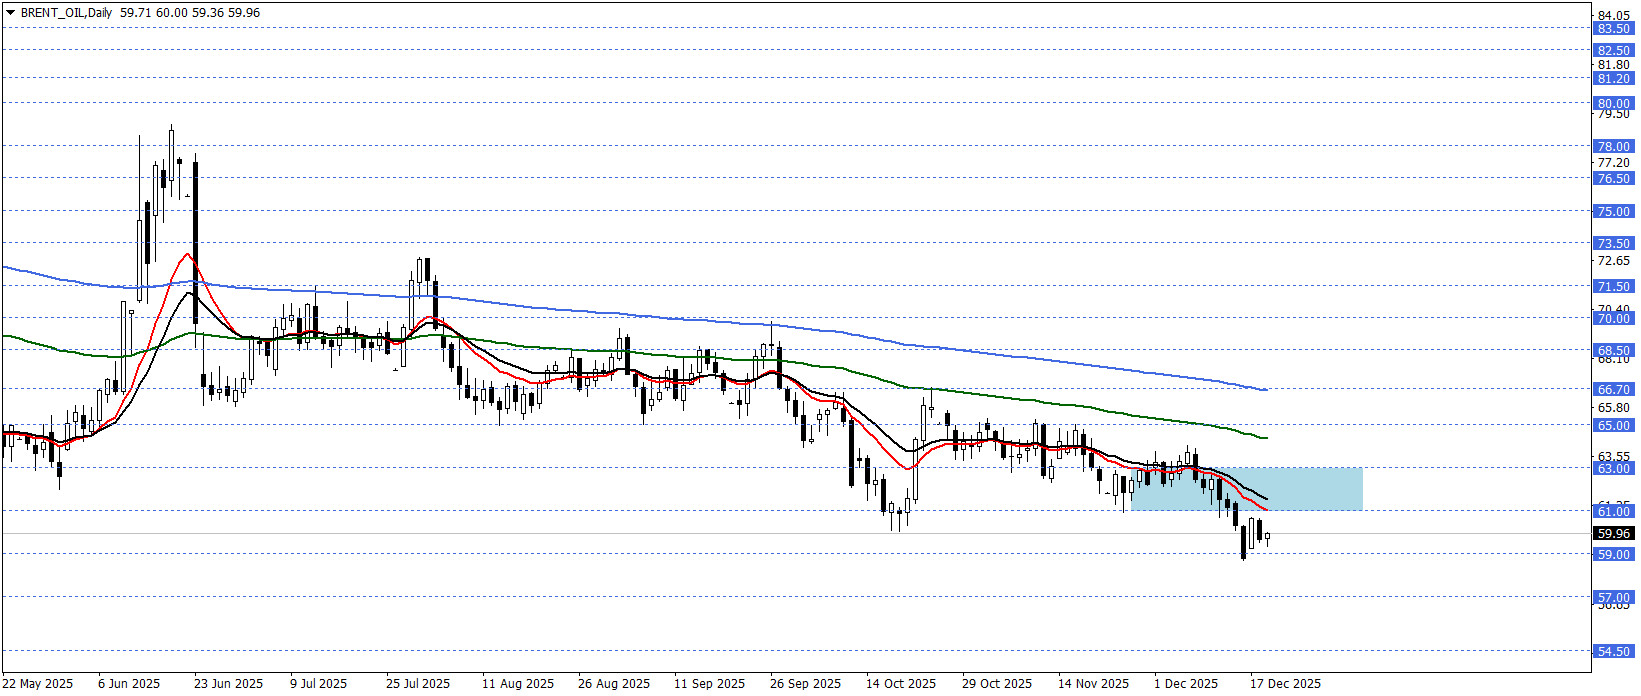
Task: Click the 11 Sep 2025 date label
Action: (709, 684)
